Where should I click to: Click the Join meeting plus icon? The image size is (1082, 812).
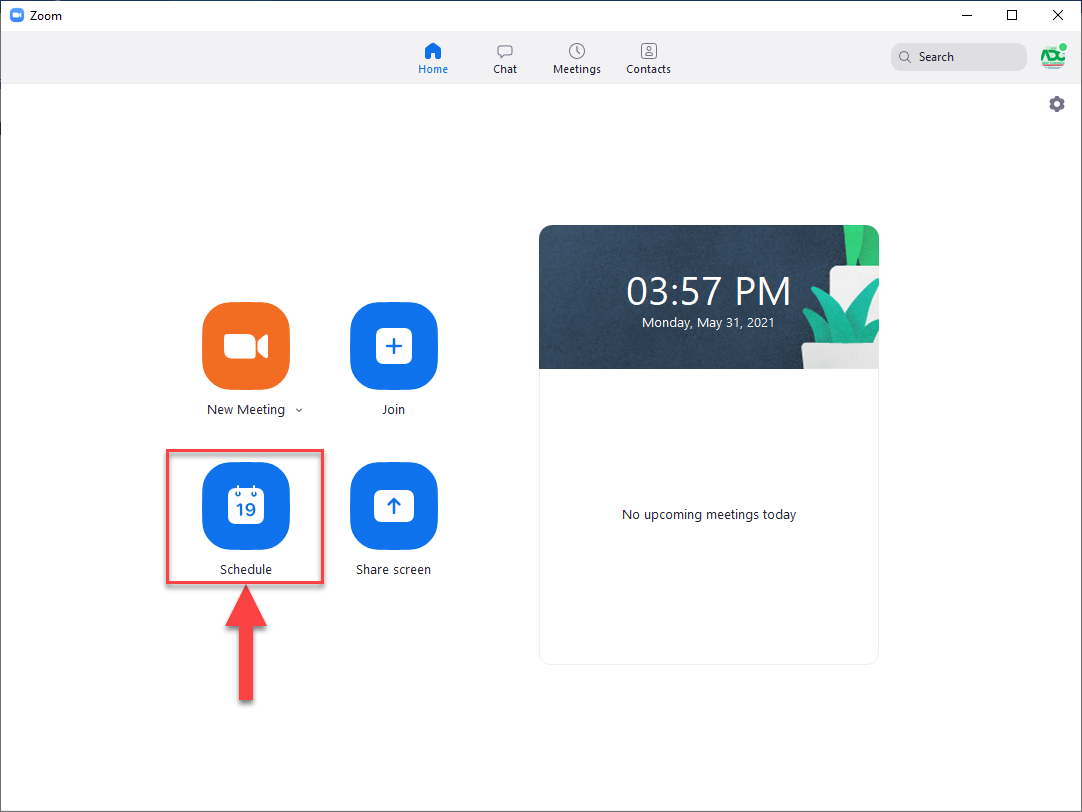(394, 346)
